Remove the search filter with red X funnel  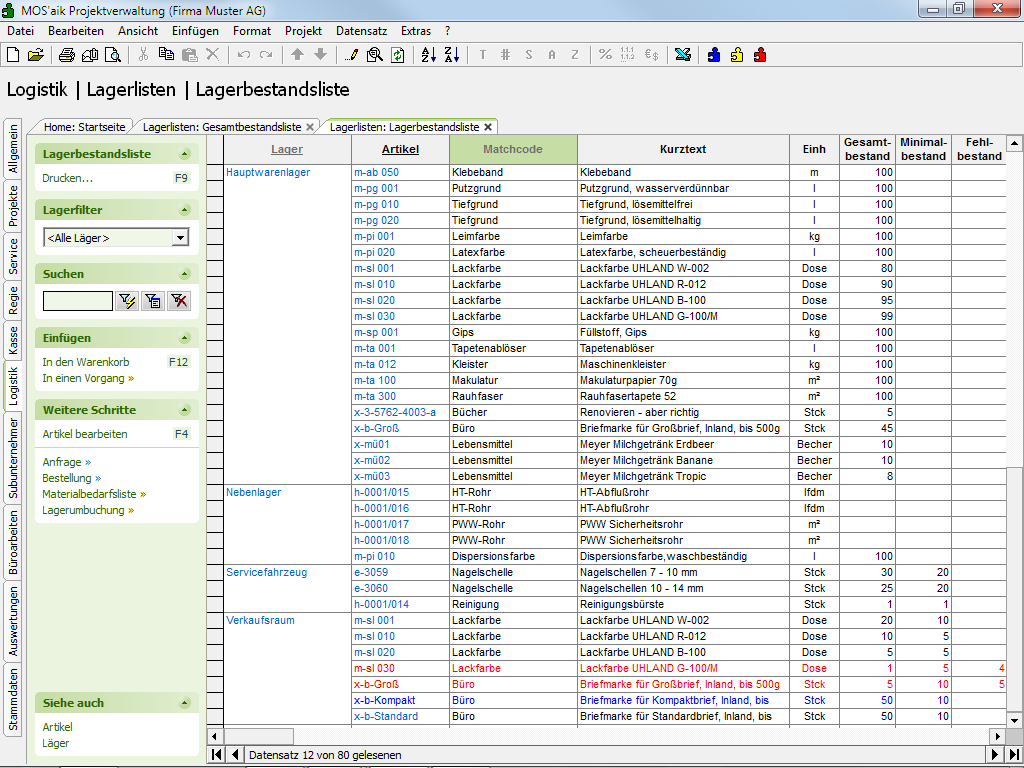179,301
